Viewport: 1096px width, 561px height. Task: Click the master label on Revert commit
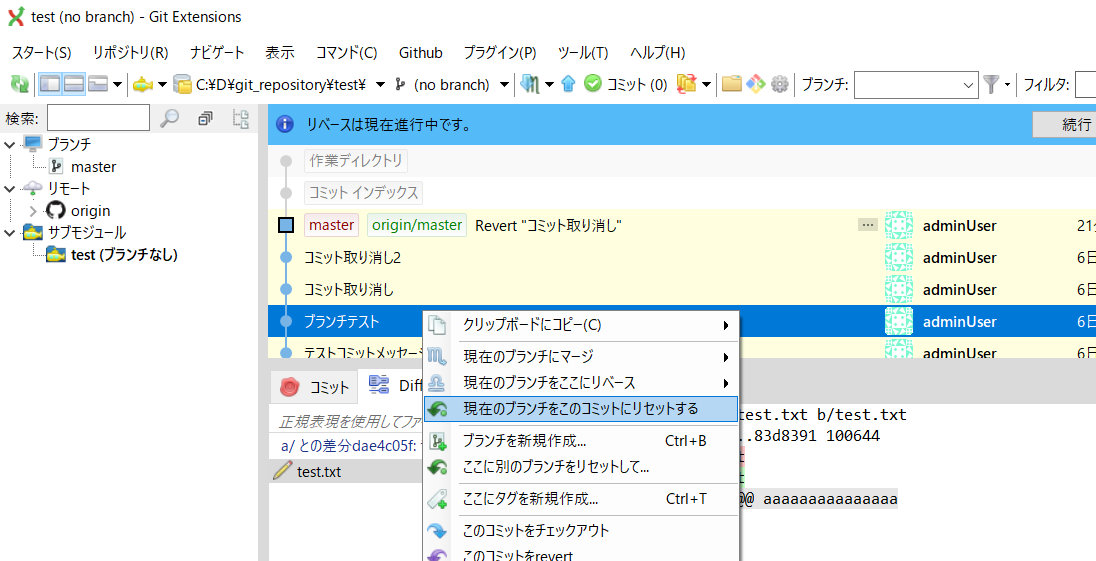[x=331, y=225]
